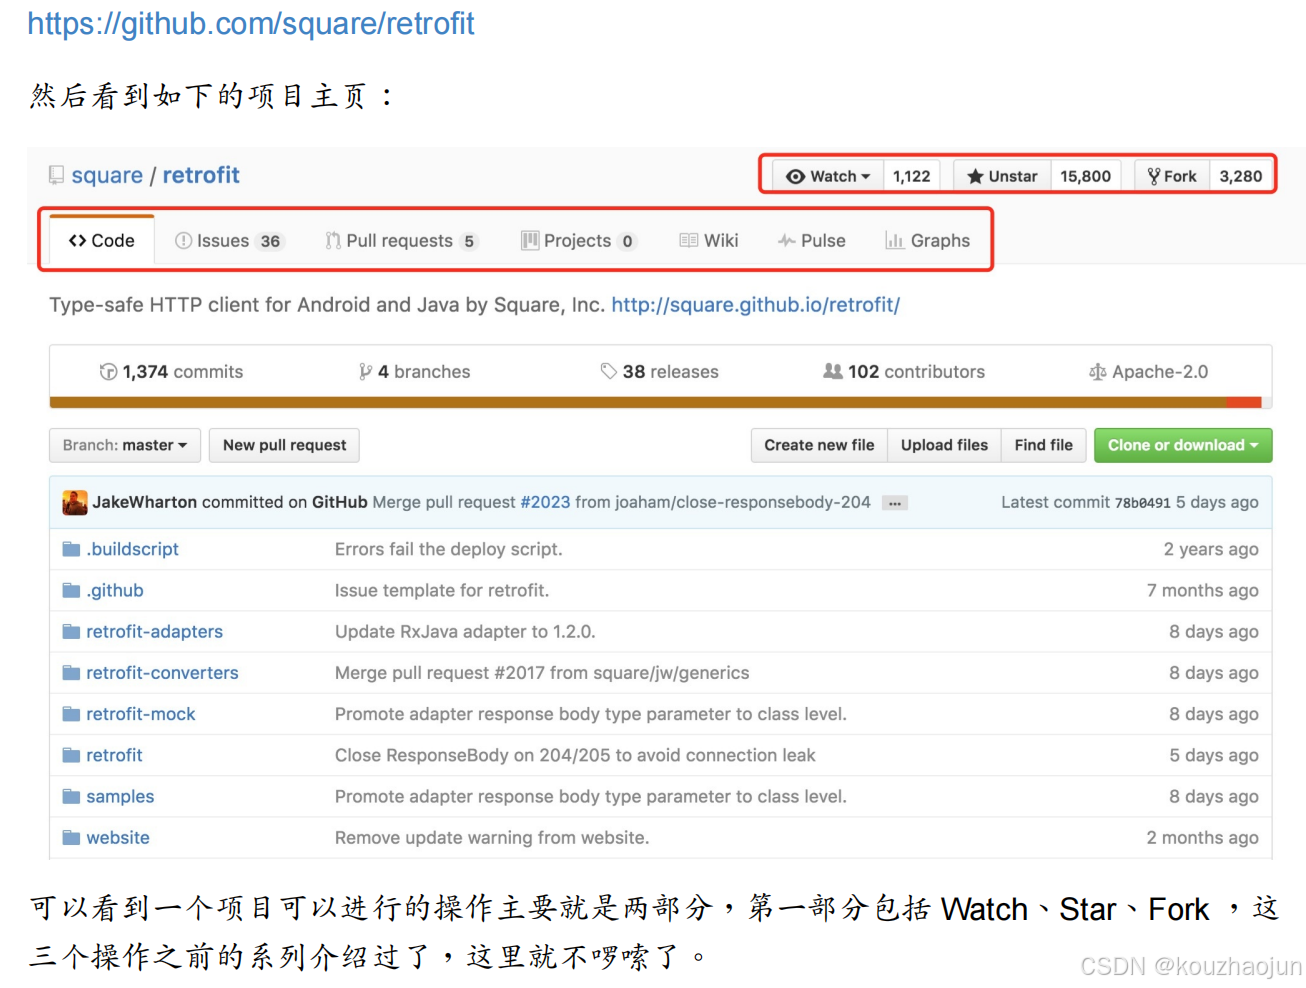
Task: Switch to the Issues tab
Action: (228, 240)
